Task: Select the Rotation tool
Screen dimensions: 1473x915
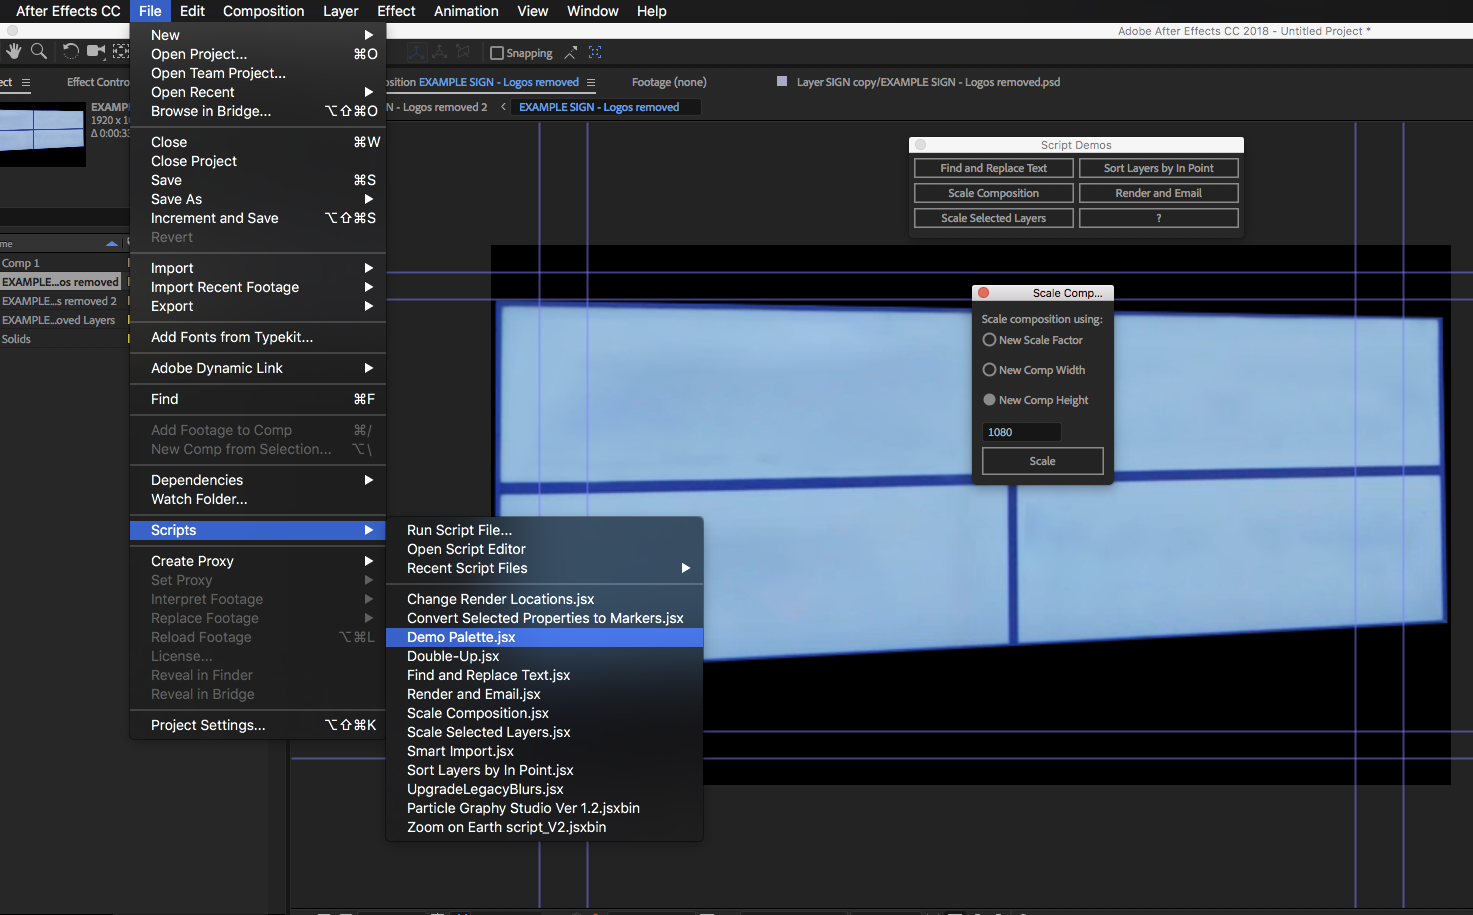Action: coord(70,51)
